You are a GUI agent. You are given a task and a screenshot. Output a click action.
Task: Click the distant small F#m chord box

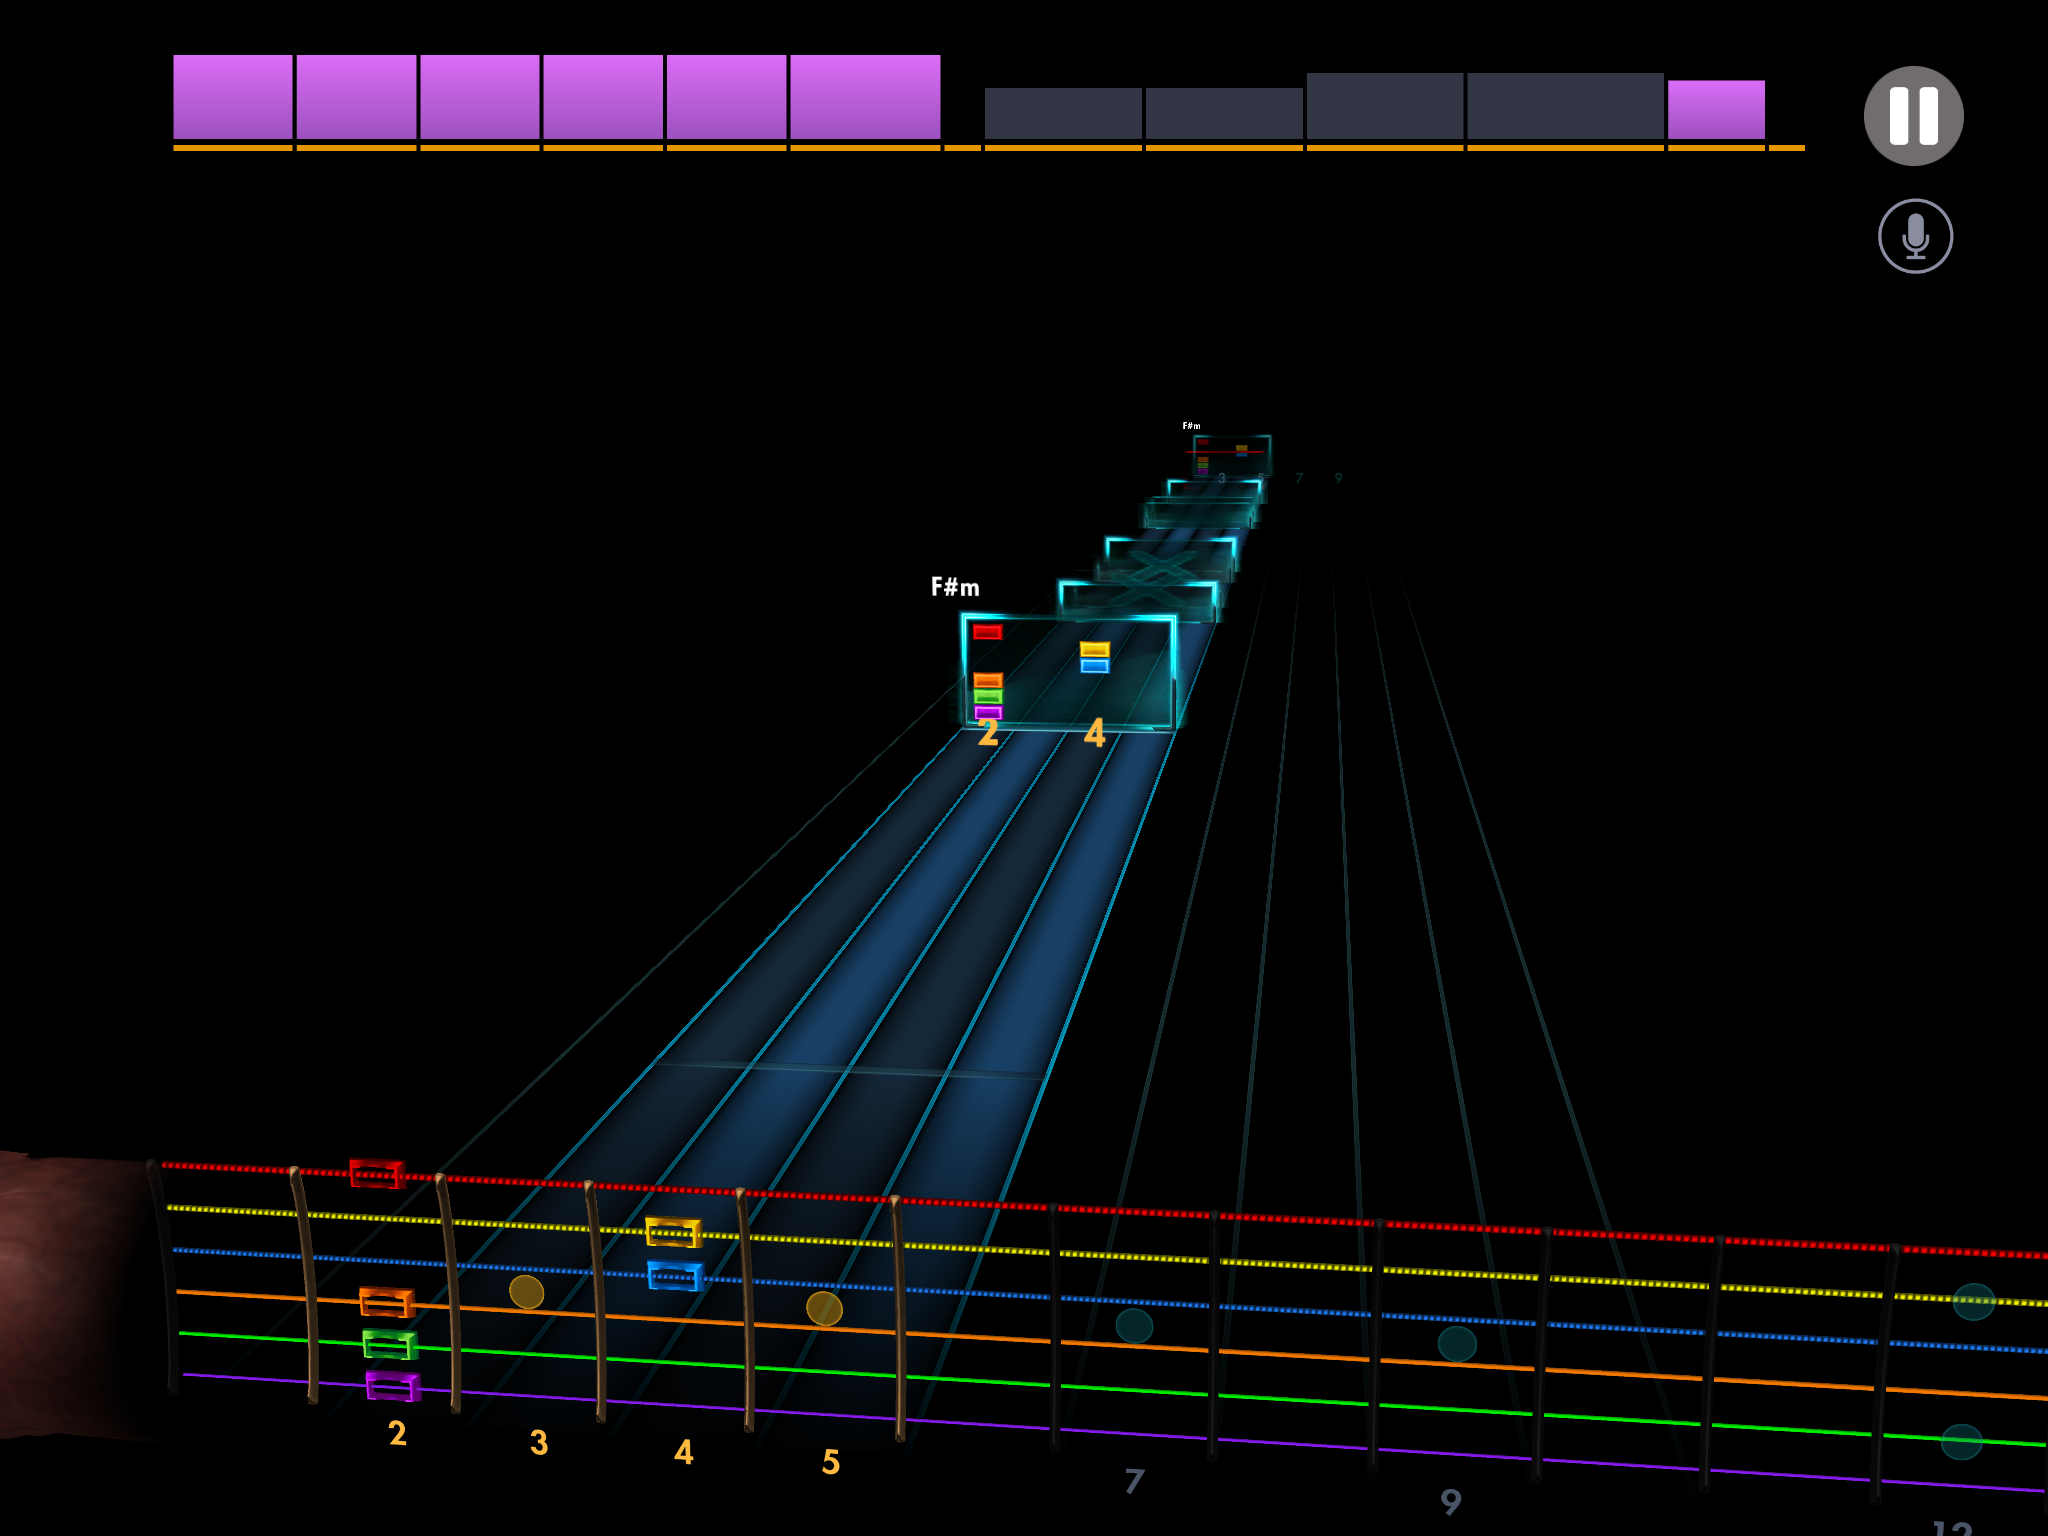1231,455
